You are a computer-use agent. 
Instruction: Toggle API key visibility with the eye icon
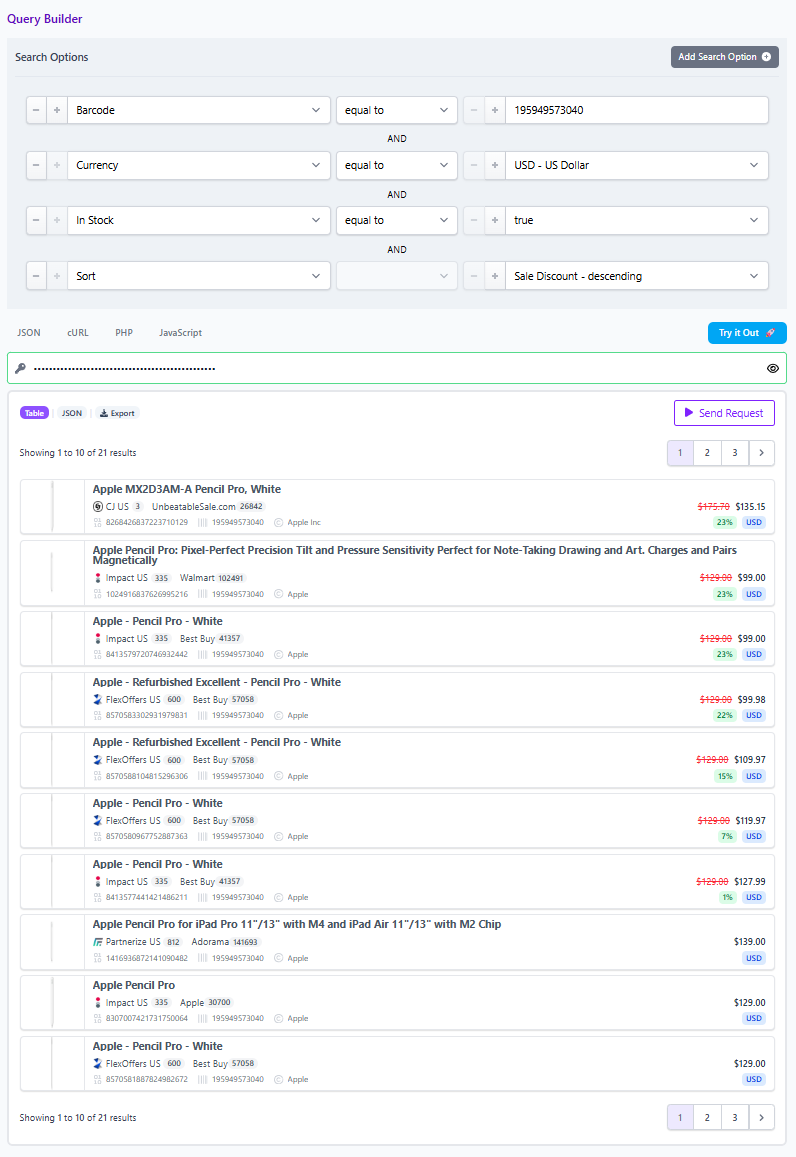[x=772, y=368]
